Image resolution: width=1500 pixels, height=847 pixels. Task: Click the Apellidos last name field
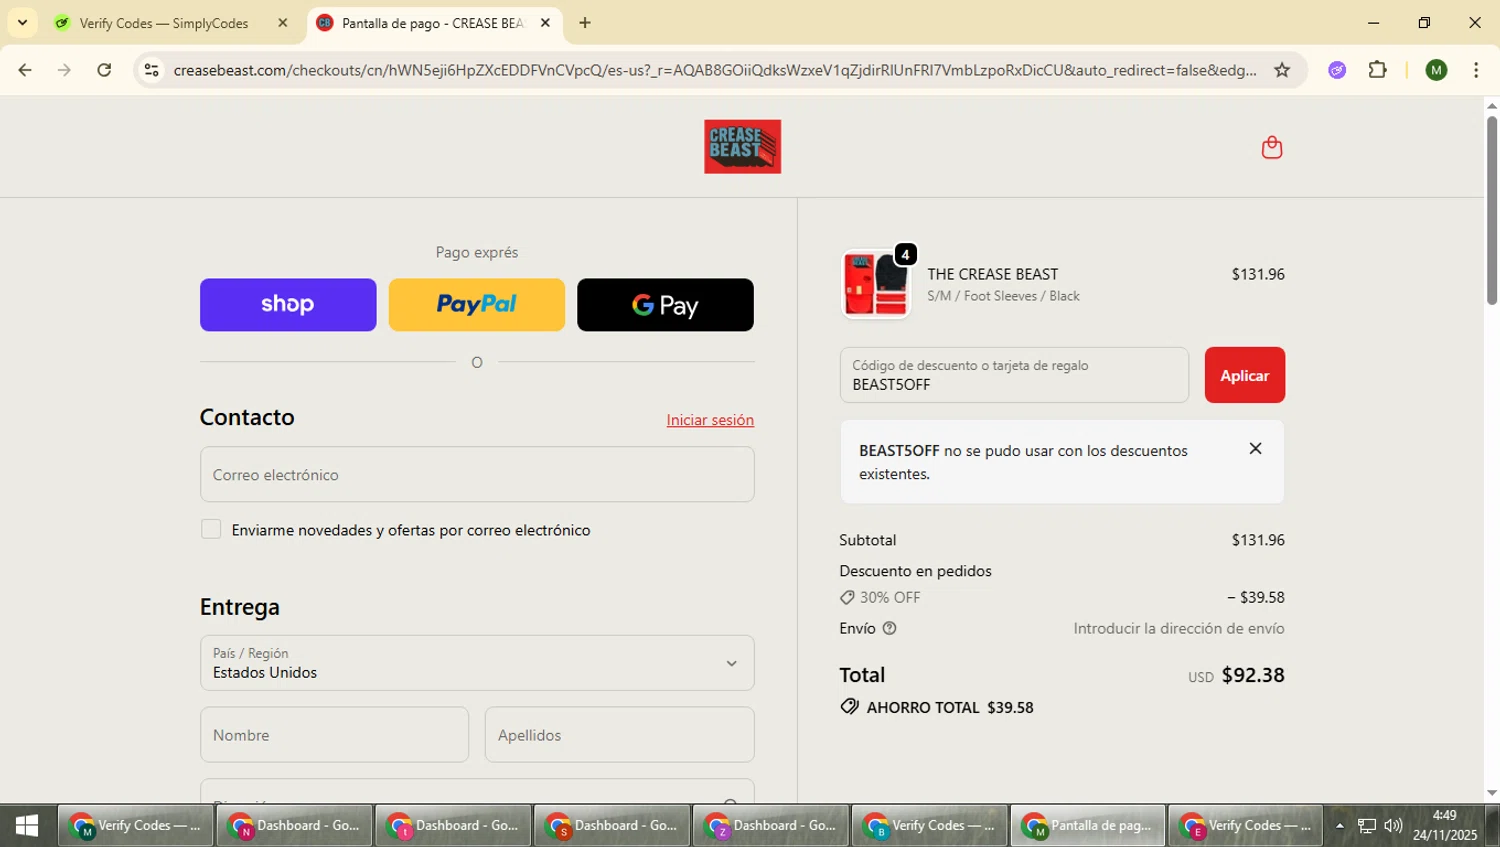(x=620, y=735)
